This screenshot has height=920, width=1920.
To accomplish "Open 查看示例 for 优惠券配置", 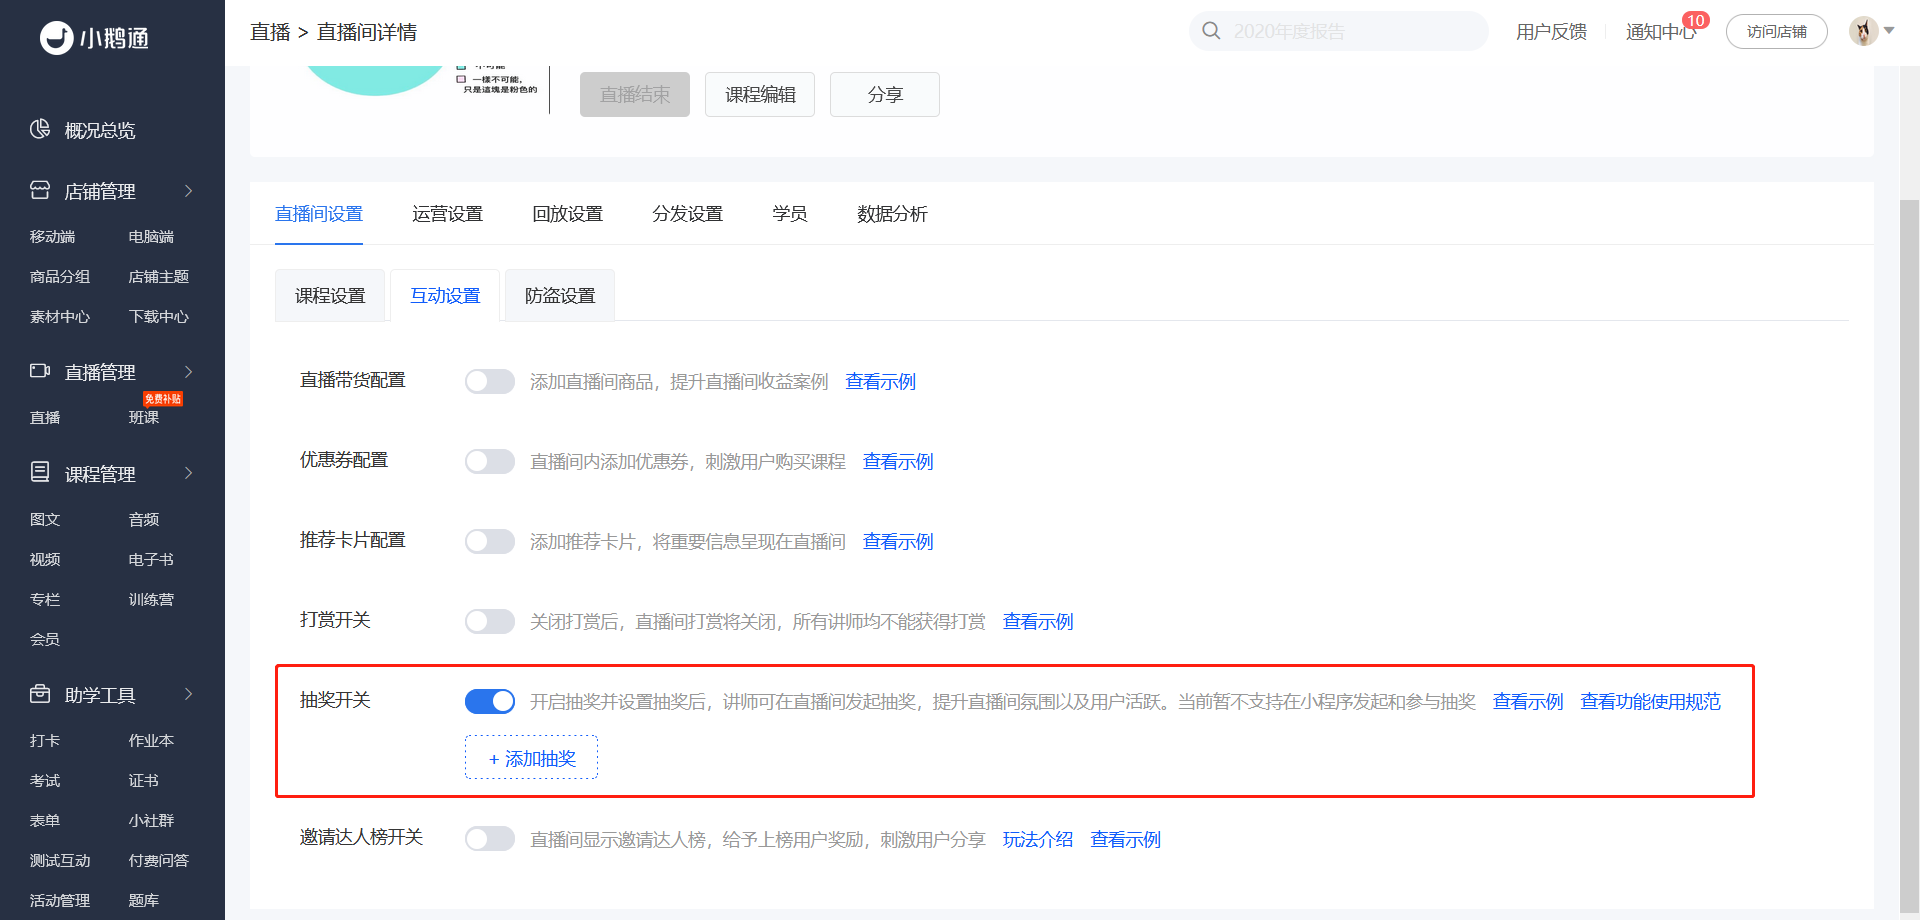I will [898, 462].
